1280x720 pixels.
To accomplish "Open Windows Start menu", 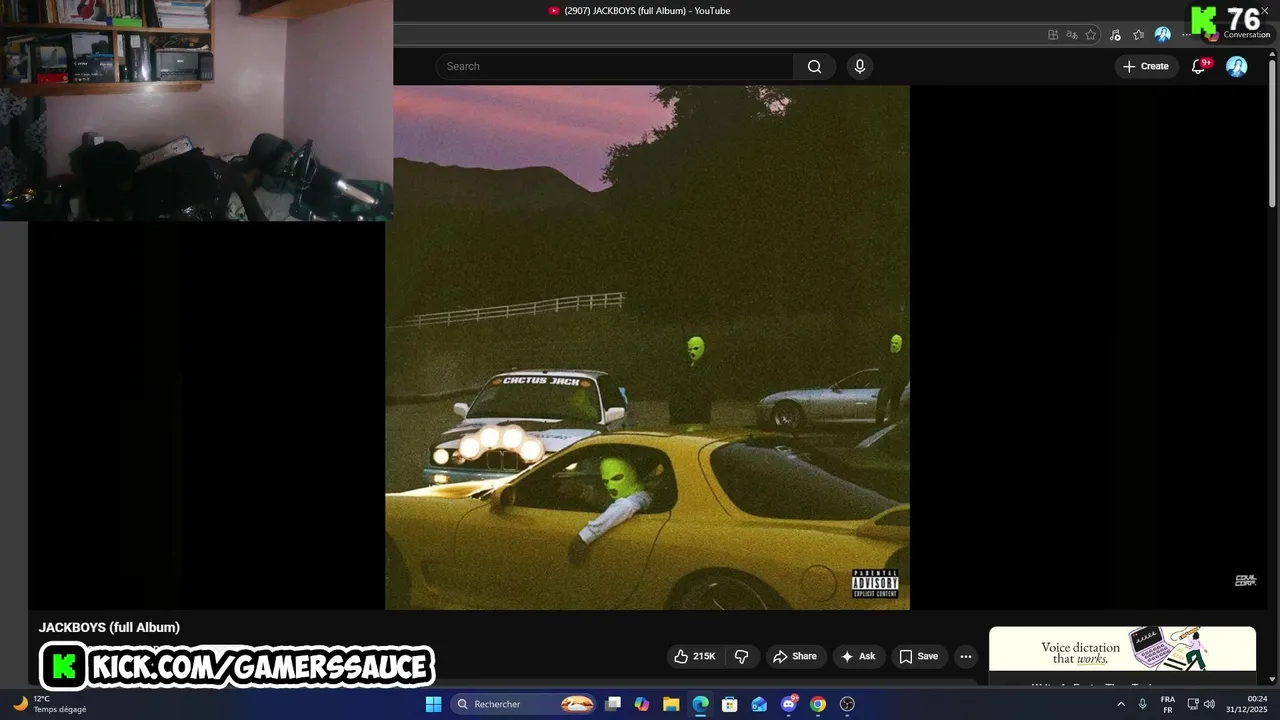I will tap(433, 704).
